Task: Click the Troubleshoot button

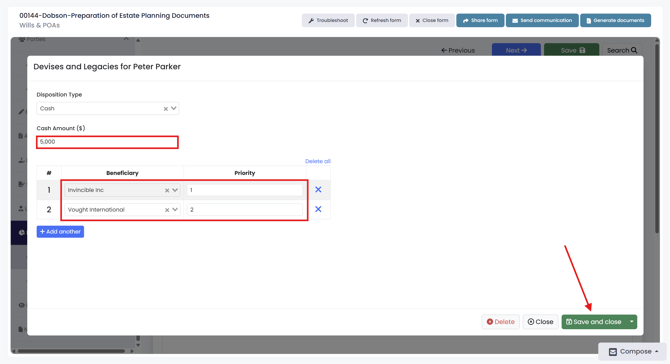Action: click(328, 21)
